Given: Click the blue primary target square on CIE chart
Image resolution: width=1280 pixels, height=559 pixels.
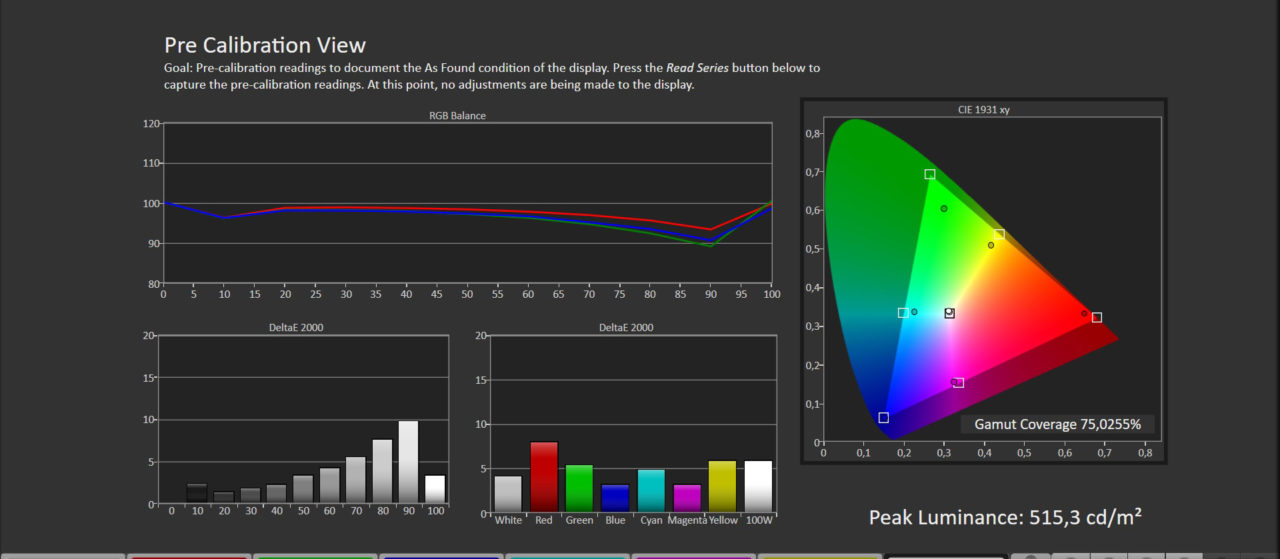Looking at the screenshot, I should pos(884,418).
